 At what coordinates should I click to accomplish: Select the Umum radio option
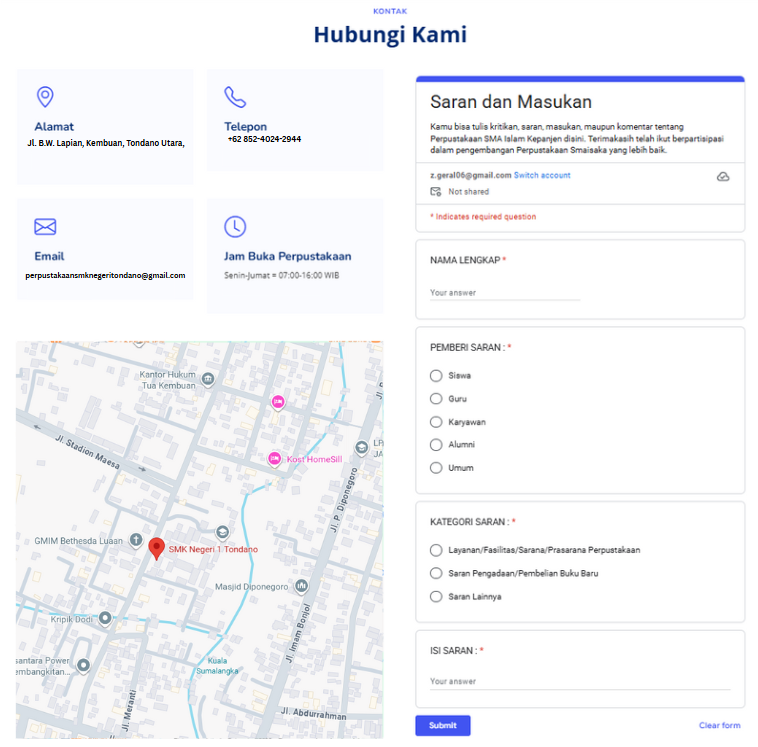click(x=436, y=468)
